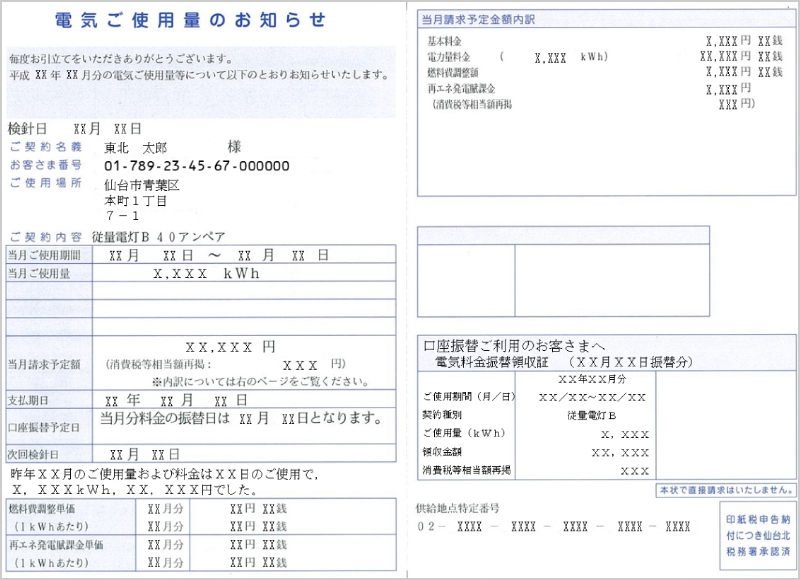The width and height of the screenshot is (800, 580).
Task: Click the 検針日 label
Action: (27, 129)
